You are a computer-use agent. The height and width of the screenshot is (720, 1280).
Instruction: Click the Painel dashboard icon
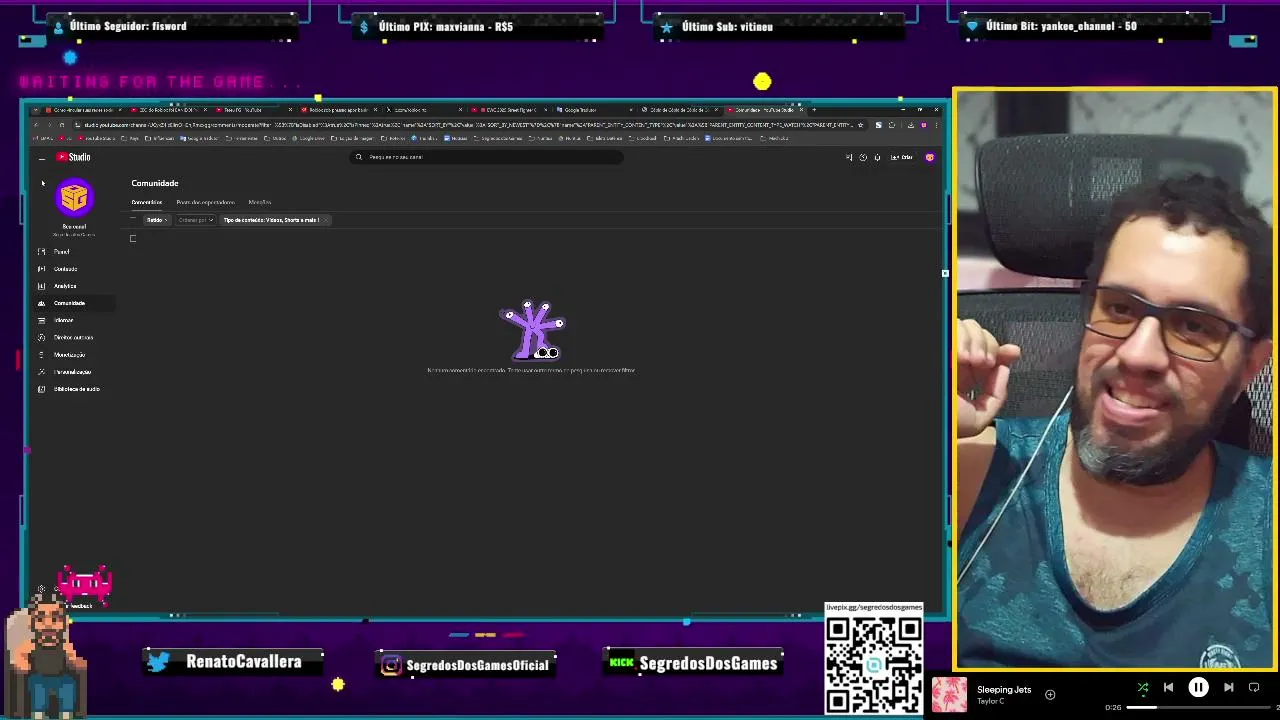(x=41, y=252)
